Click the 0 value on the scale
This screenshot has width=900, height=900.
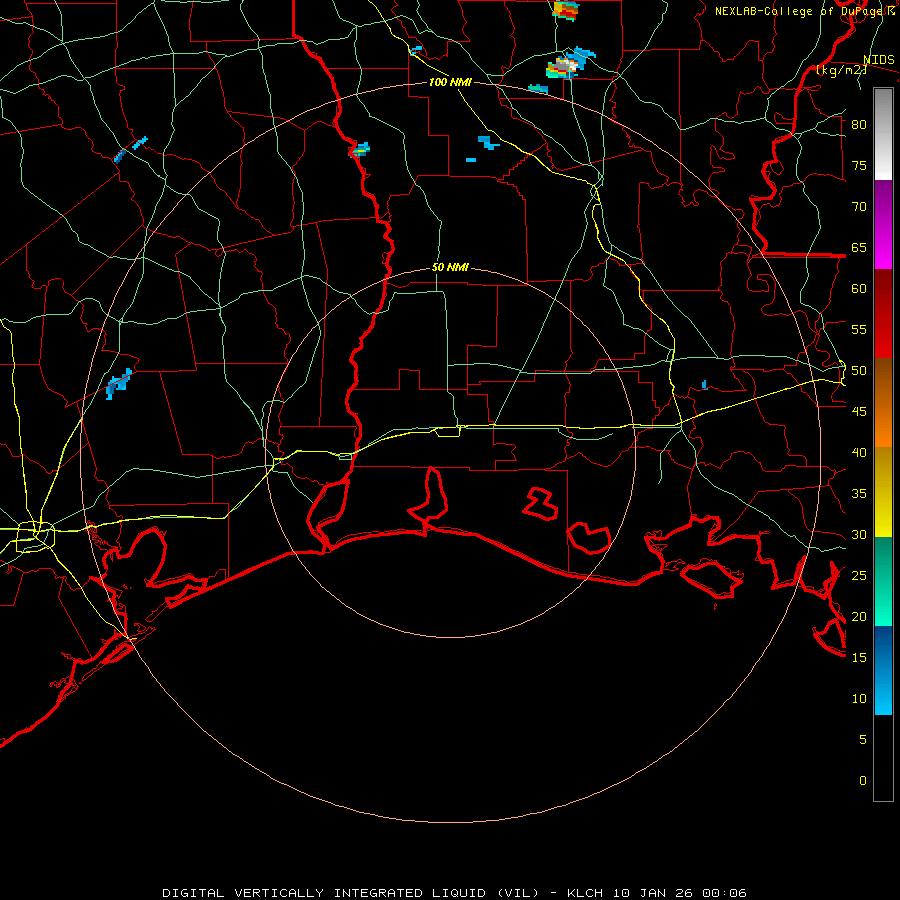[x=863, y=781]
